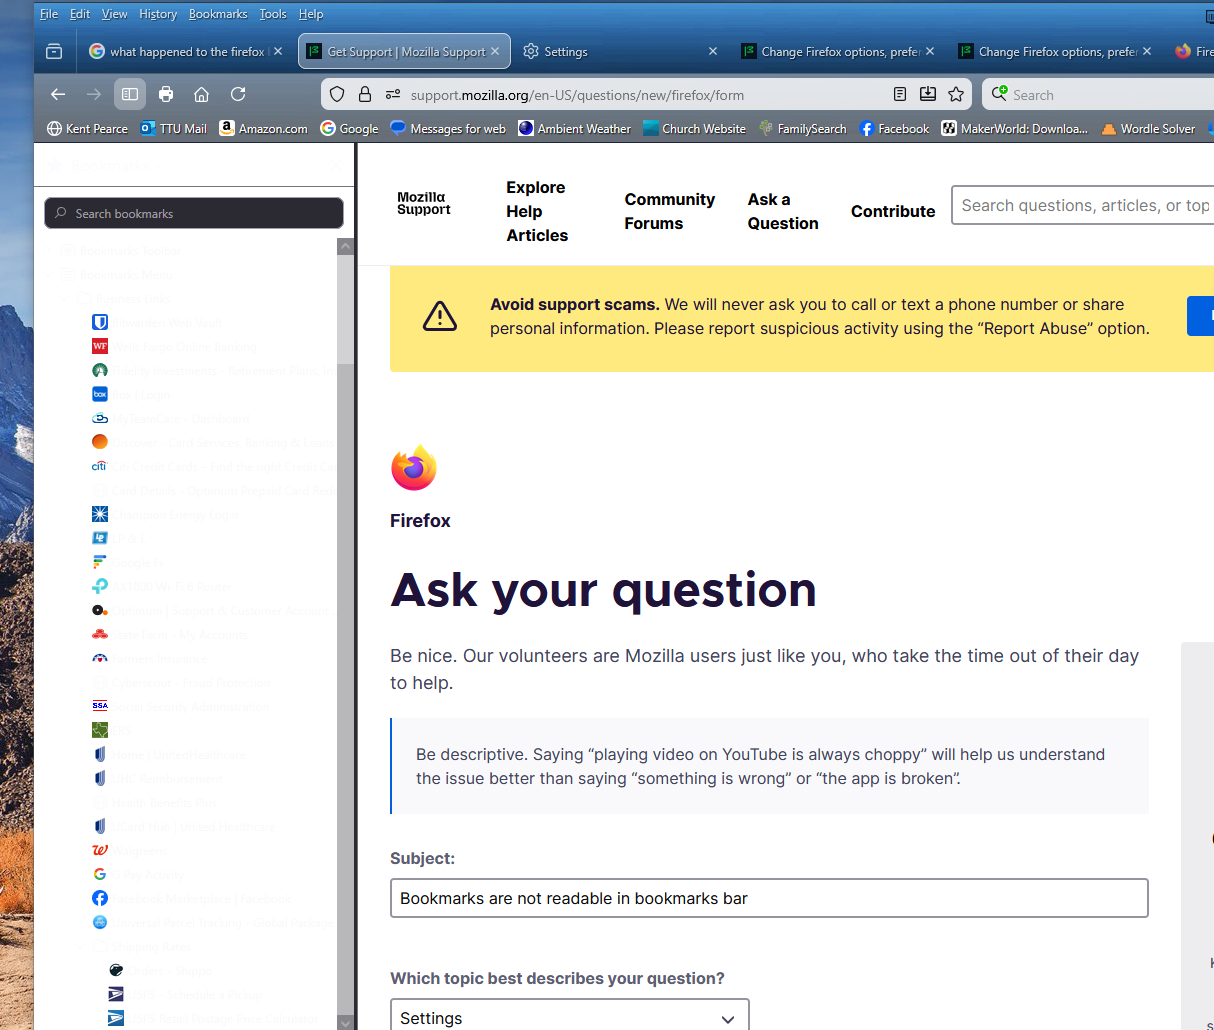Open the G Pay Activity bookmark
Viewport: 1214px width, 1030px height.
point(138,874)
